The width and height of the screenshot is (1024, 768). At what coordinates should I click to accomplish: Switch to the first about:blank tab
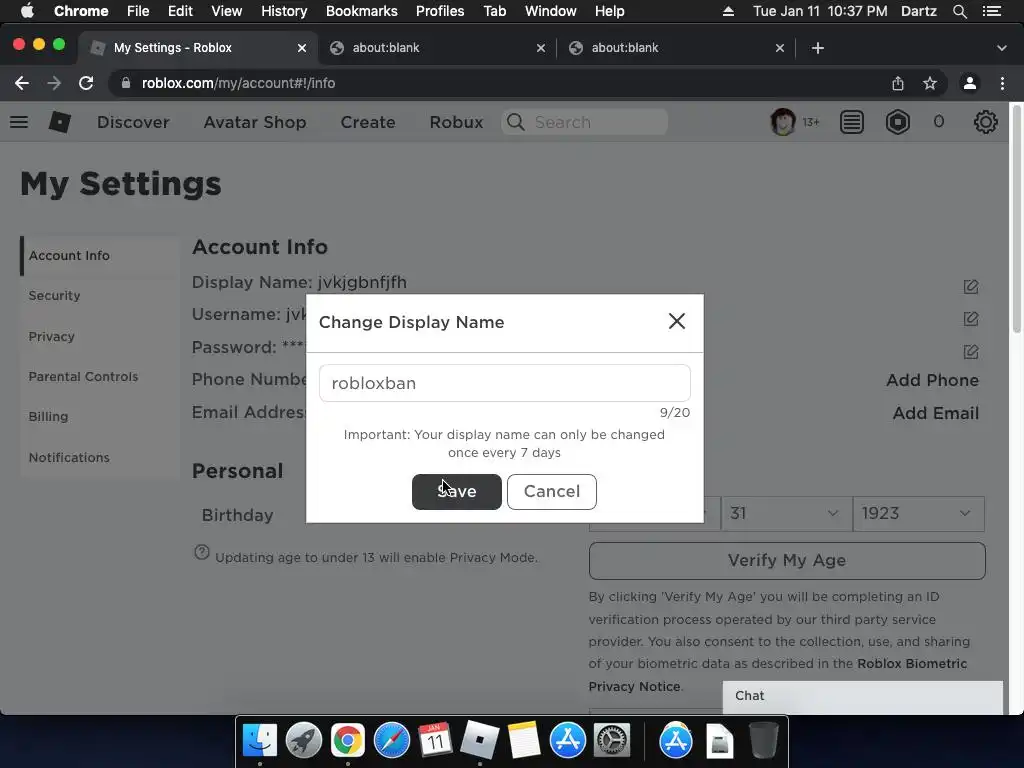click(438, 48)
